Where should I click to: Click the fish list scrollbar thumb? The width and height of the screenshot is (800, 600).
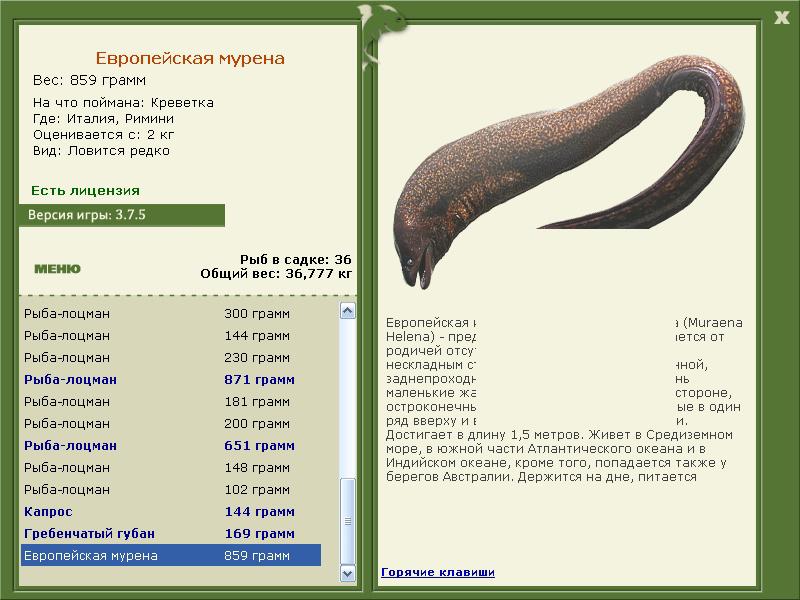click(347, 521)
